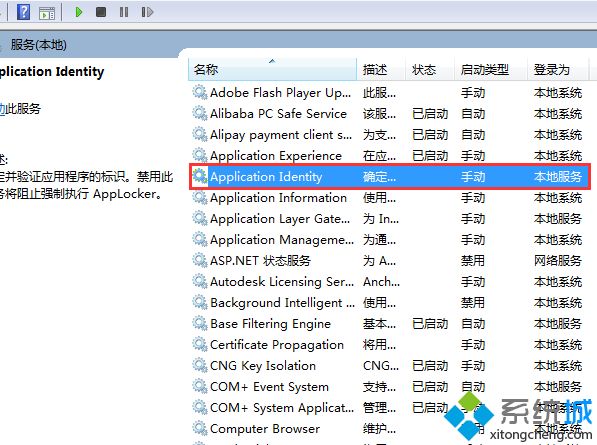Click gear icon of Application Experience
Screen dimensions: 597x445
[200, 155]
